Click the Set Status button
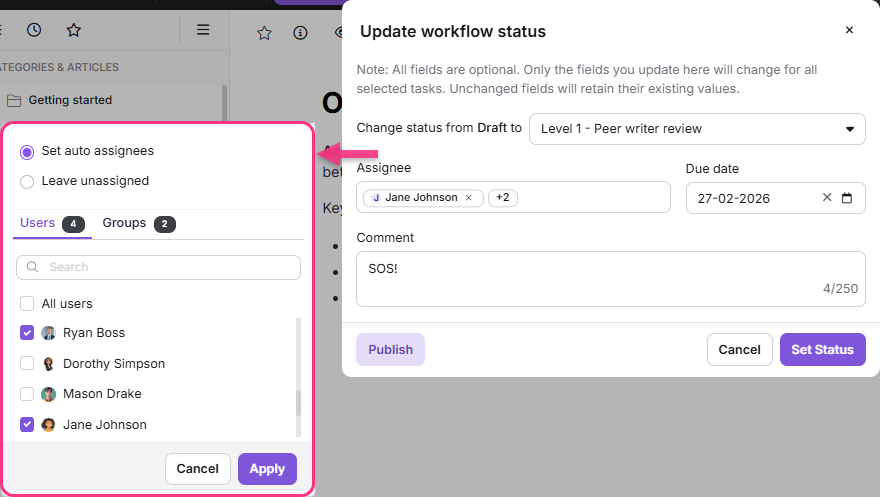880x497 pixels. coord(823,349)
